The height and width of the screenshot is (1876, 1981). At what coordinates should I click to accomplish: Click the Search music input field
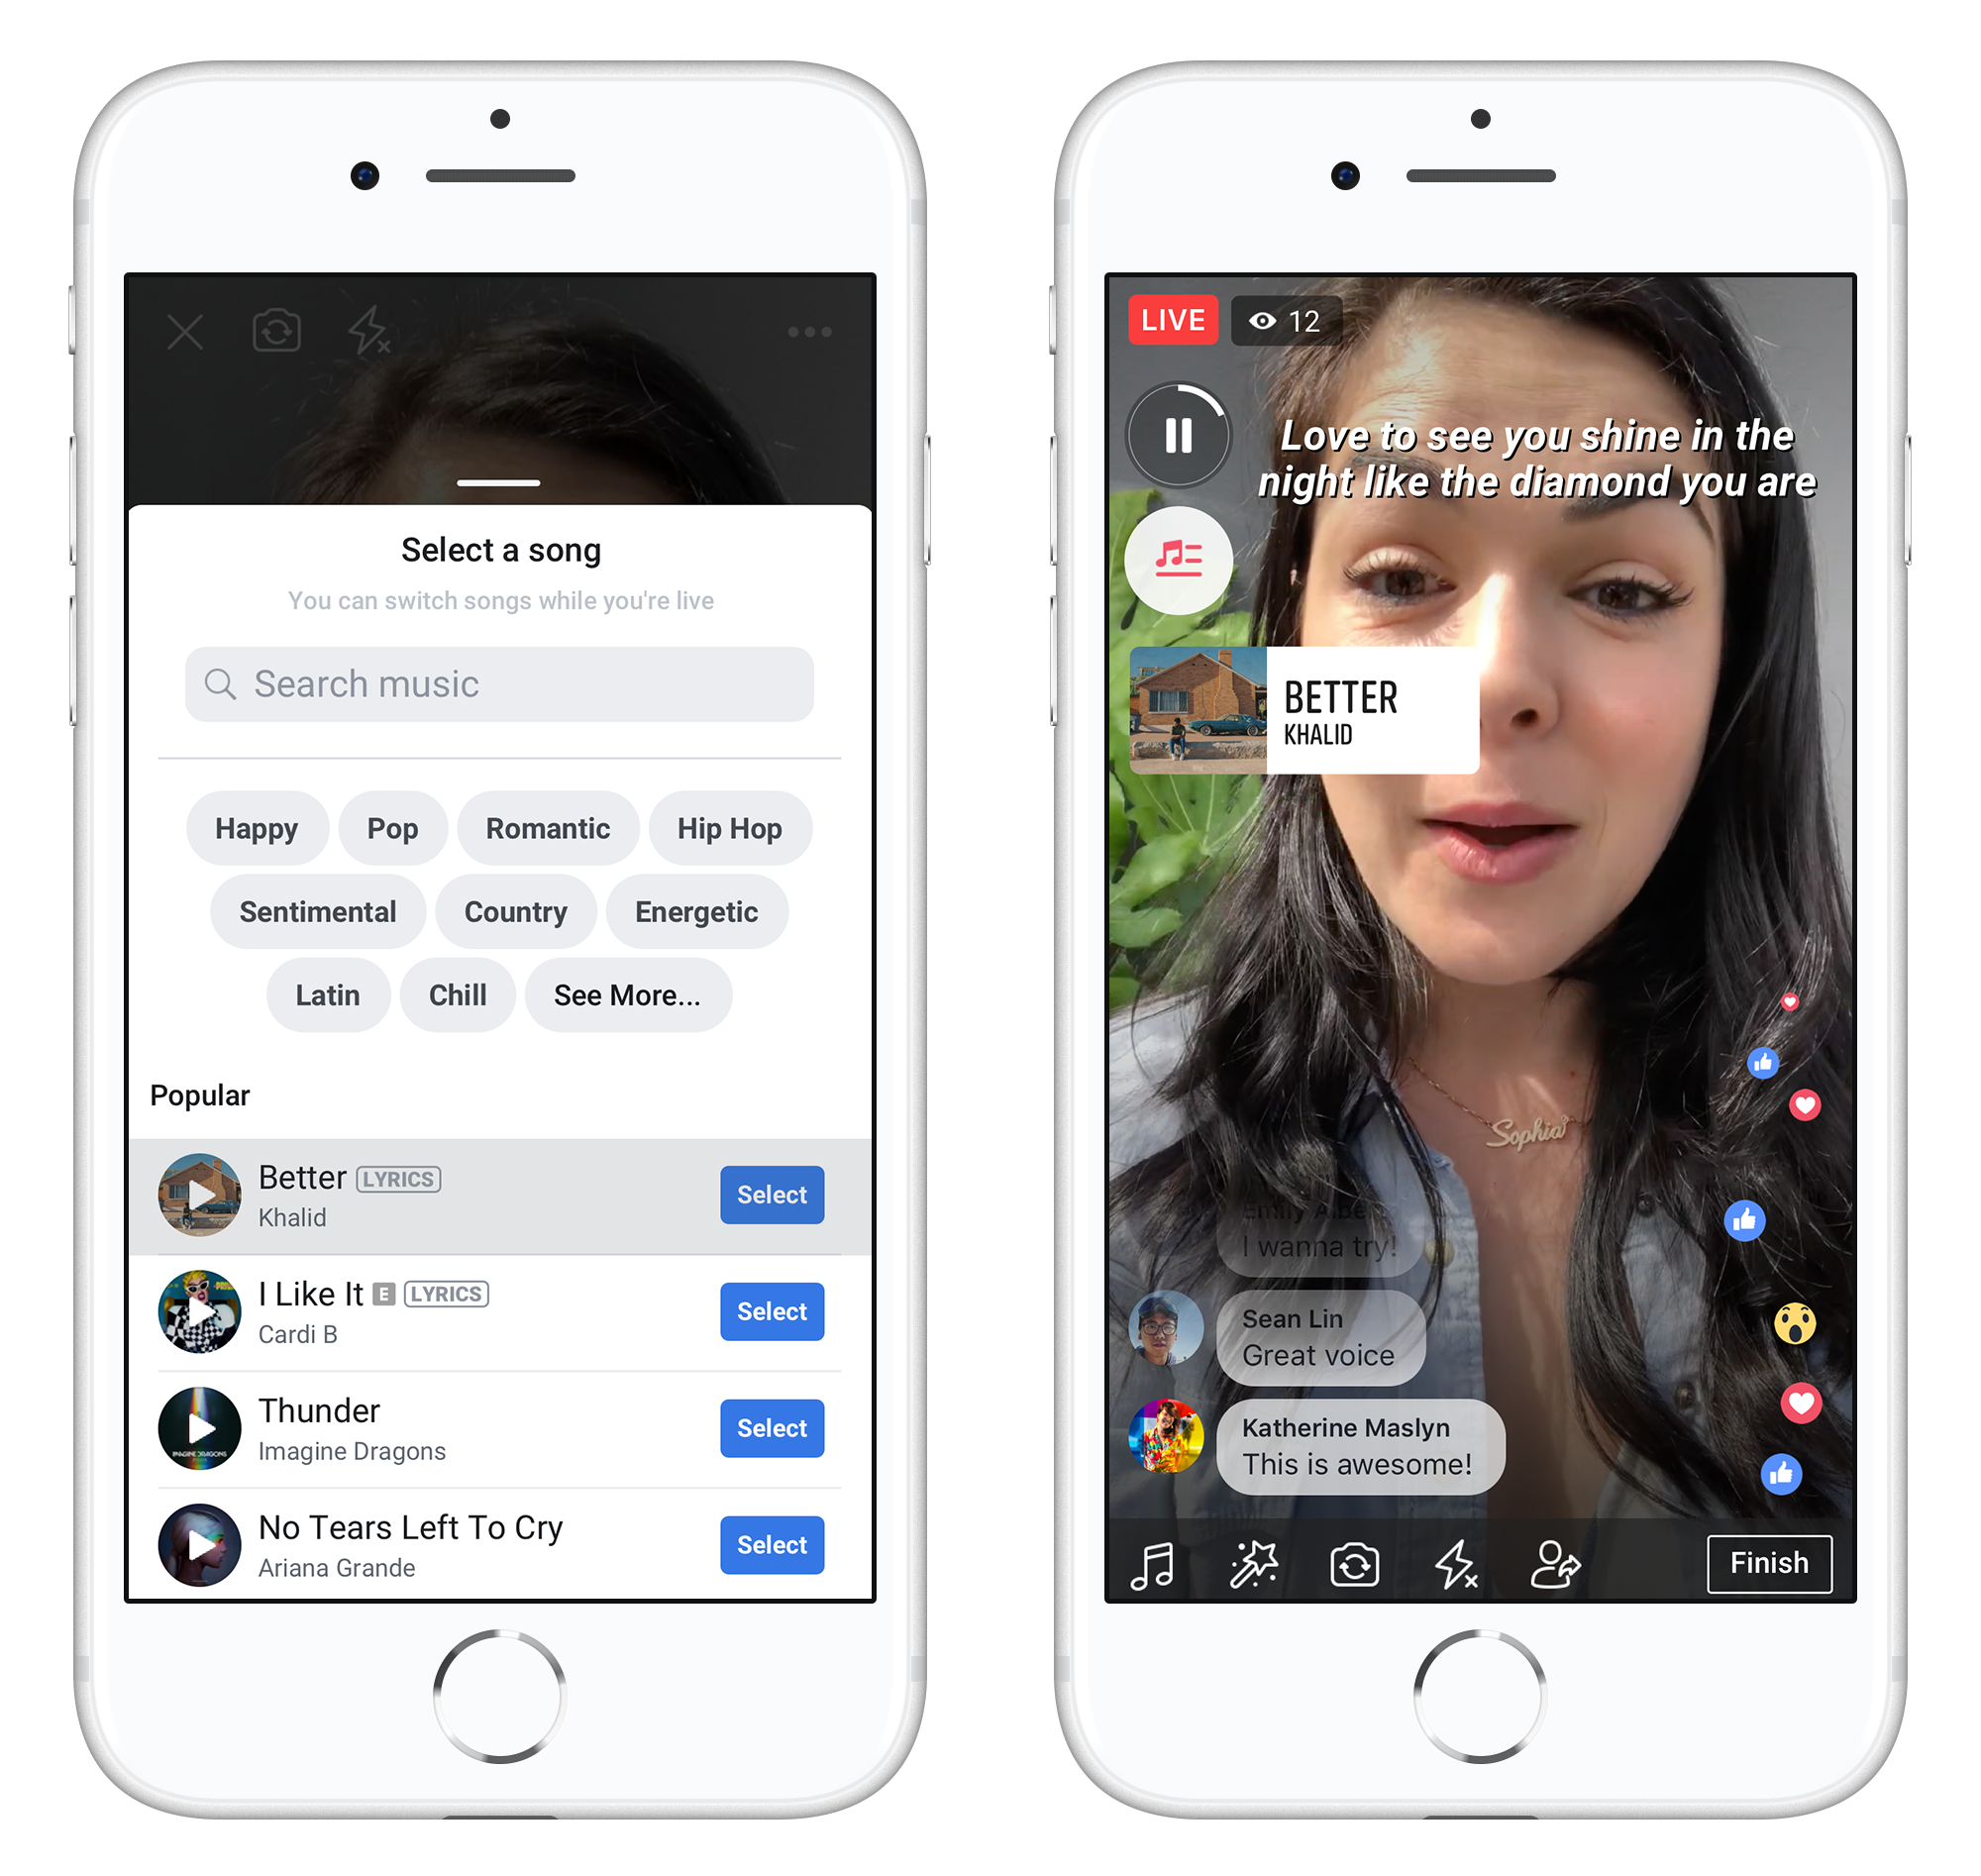(499, 684)
